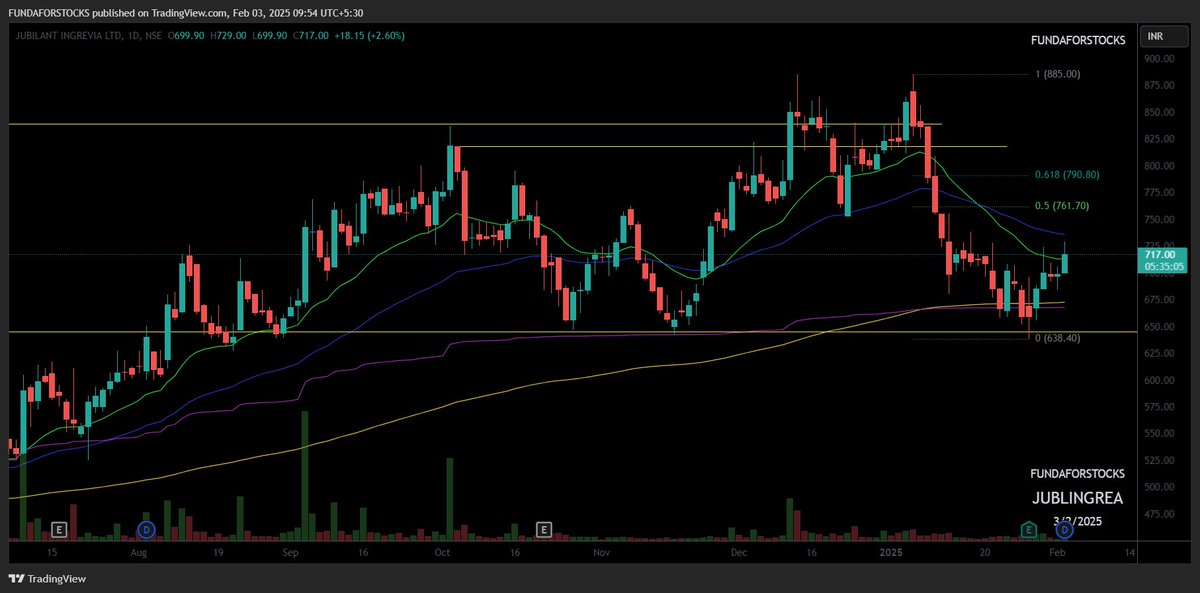Screen dimensions: 1200x593
Task: Select the Fibonacci level 1 (885.00) label
Action: click(x=1058, y=74)
